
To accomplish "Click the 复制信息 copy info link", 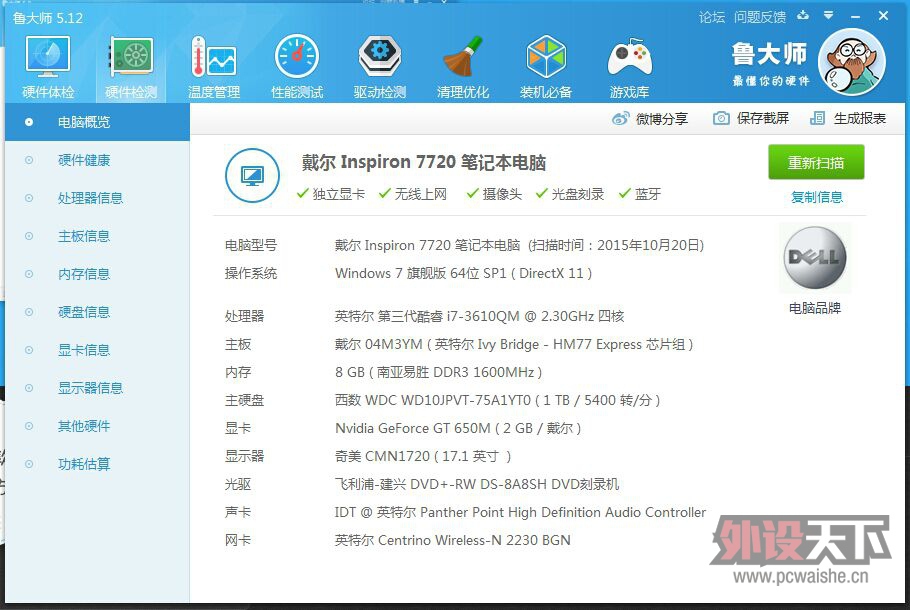I will 816,197.
